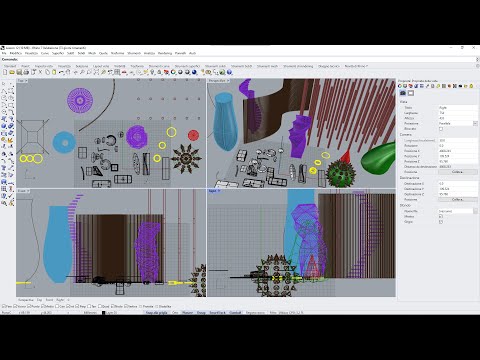Open the Superfici menu
This screenshot has height=360, width=480.
pos(58,53)
